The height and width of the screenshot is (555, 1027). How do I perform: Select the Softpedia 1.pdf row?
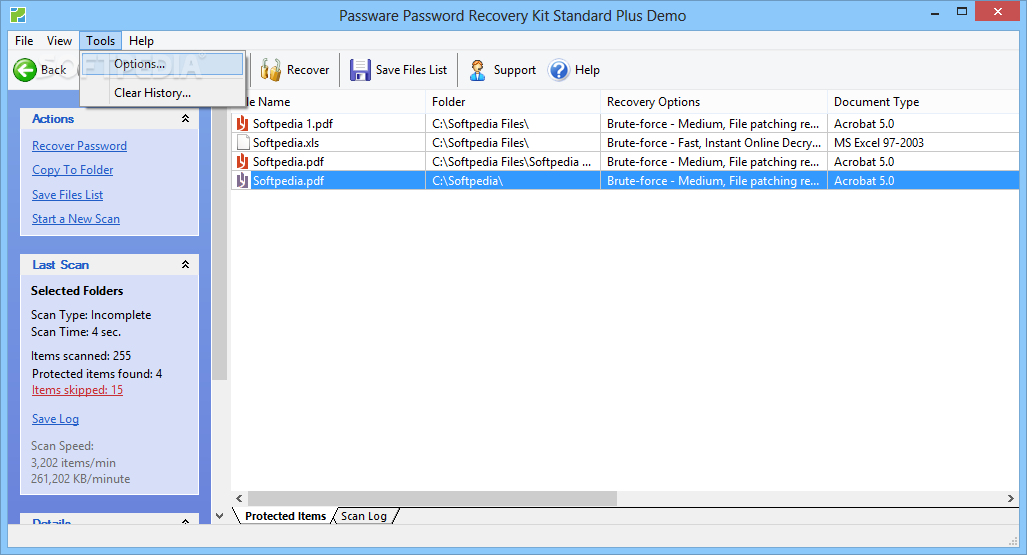click(x=626, y=123)
